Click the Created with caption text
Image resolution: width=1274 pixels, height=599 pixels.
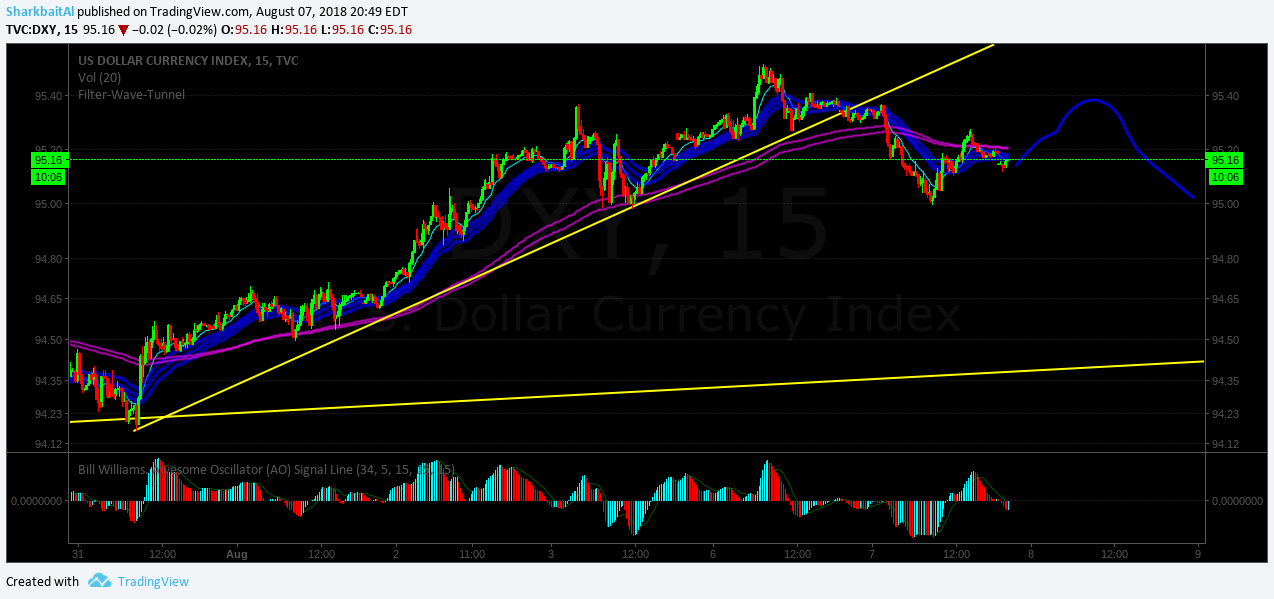(x=42, y=581)
